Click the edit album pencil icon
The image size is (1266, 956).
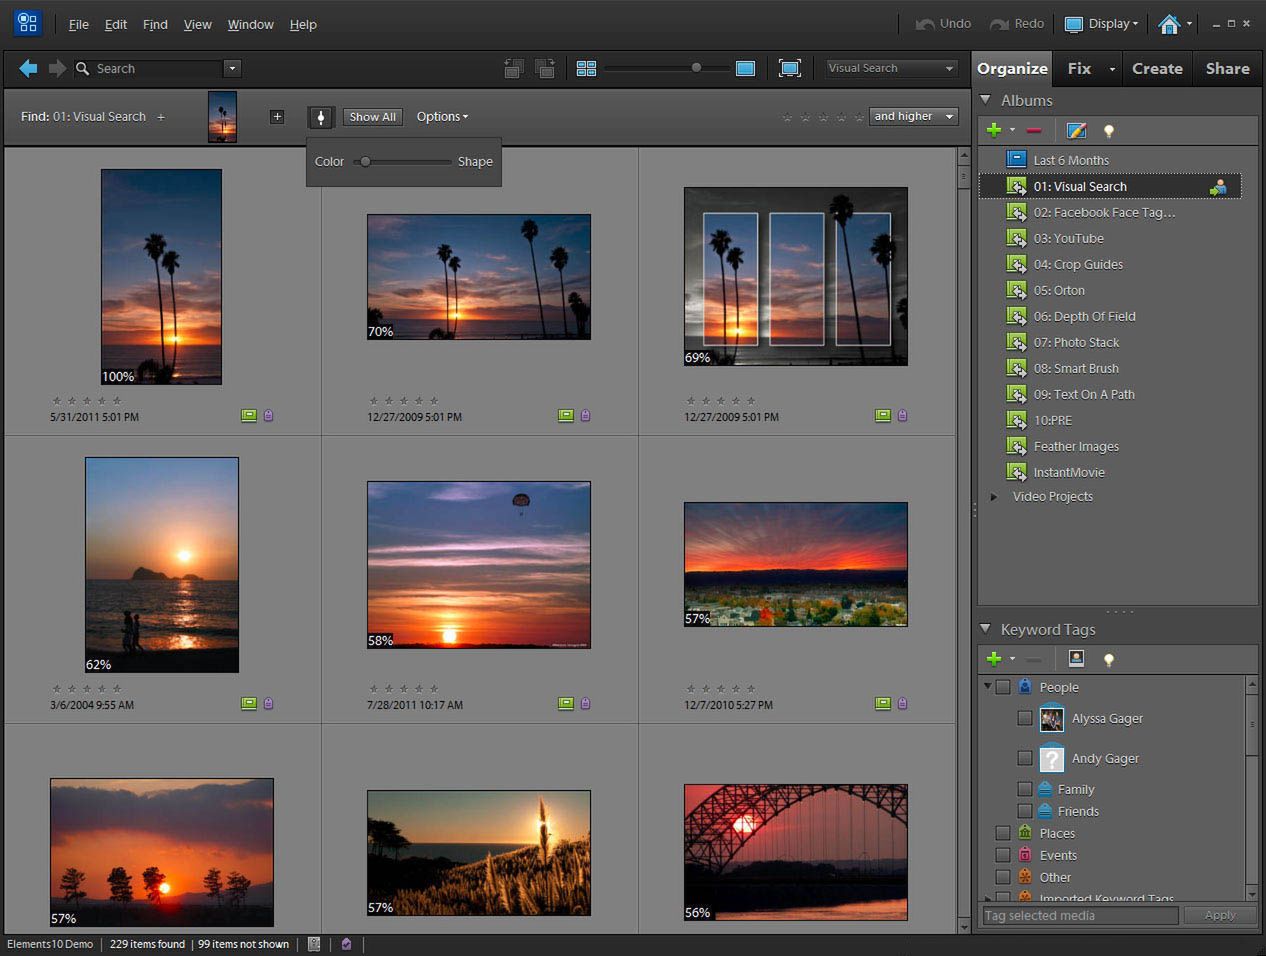click(1076, 130)
